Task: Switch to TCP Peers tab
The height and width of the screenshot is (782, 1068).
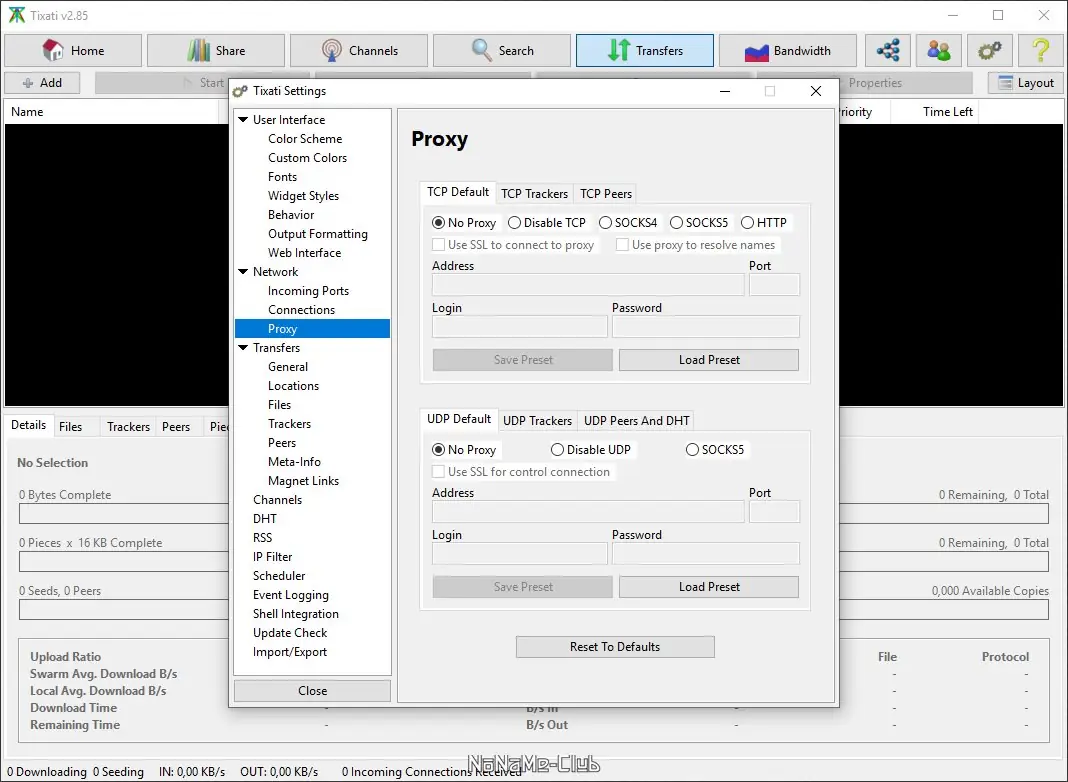Action: coord(606,194)
